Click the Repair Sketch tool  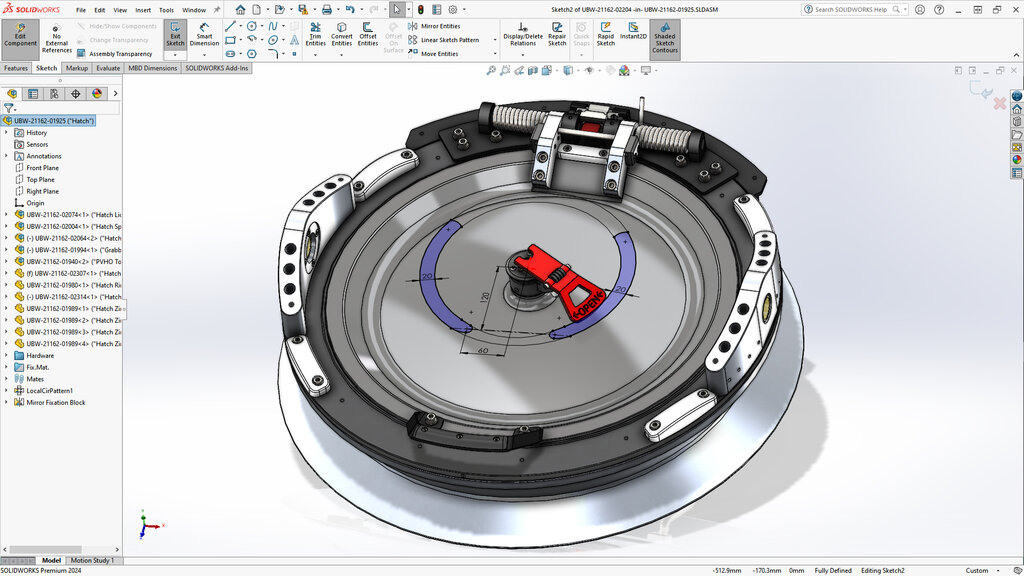click(557, 34)
